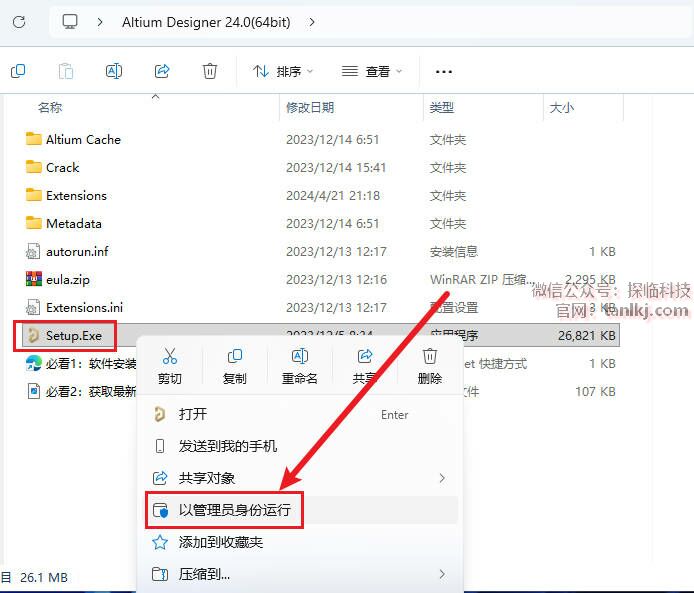694x593 pixels.
Task: Click the eula.zip WinRAR icon
Action: tap(34, 279)
